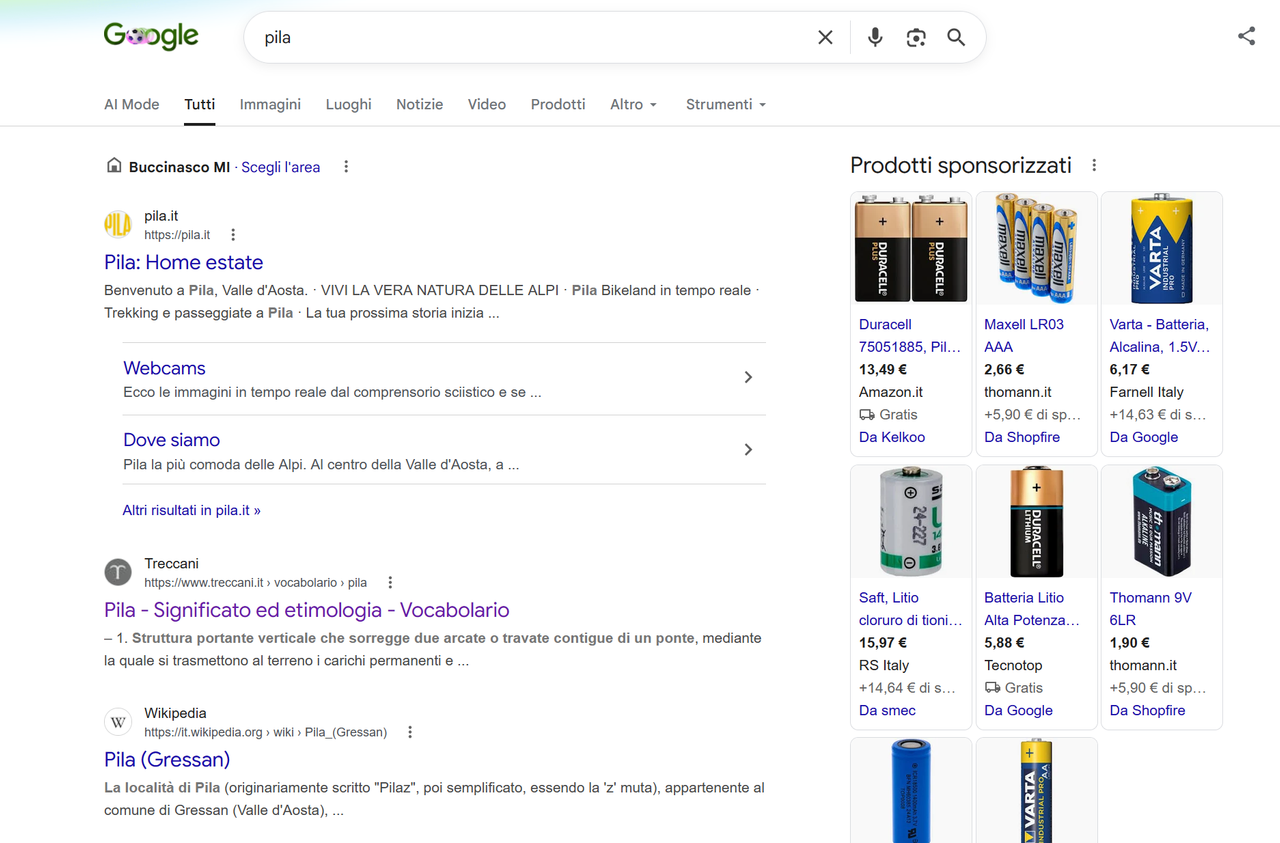Open three-dot menu beside pila.it result
Screen dimensions: 1280x843
point(233,235)
